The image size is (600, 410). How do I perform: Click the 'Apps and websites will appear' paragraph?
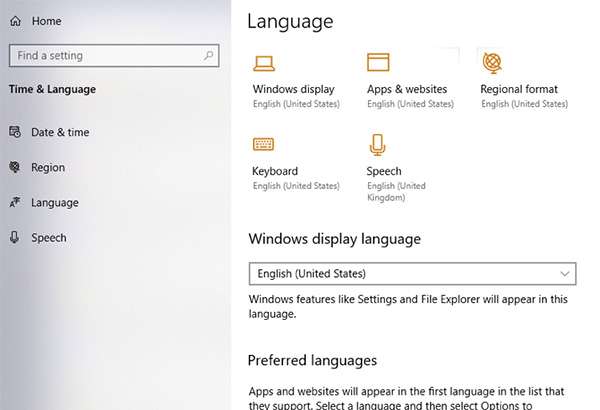pyautogui.click(x=406, y=398)
